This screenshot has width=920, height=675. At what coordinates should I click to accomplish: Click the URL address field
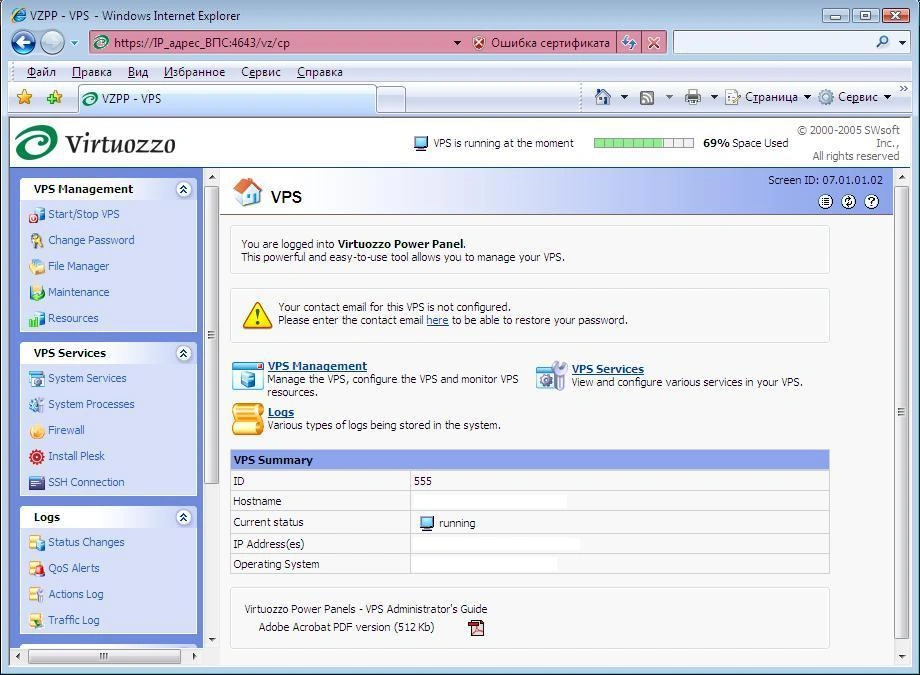click(x=279, y=42)
